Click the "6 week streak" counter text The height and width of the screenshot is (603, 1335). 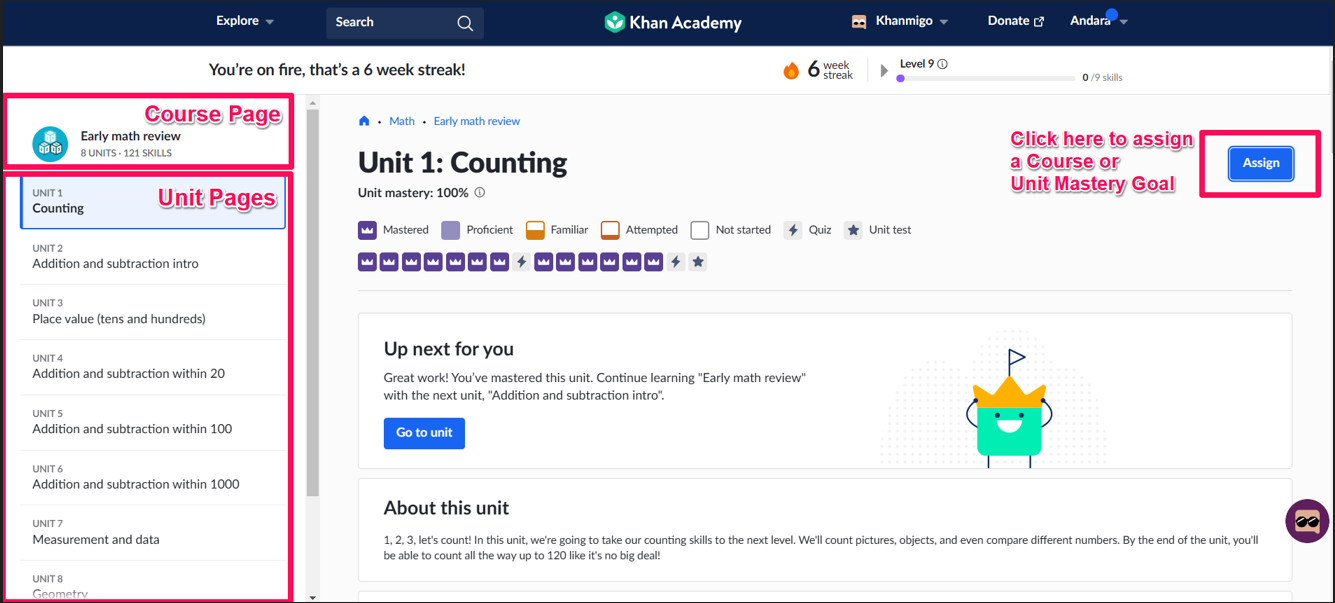tap(830, 70)
